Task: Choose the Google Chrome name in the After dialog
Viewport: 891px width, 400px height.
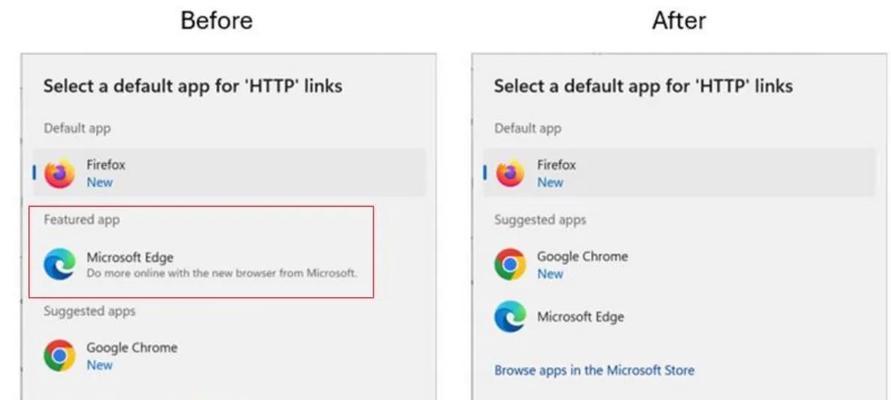Action: (582, 256)
